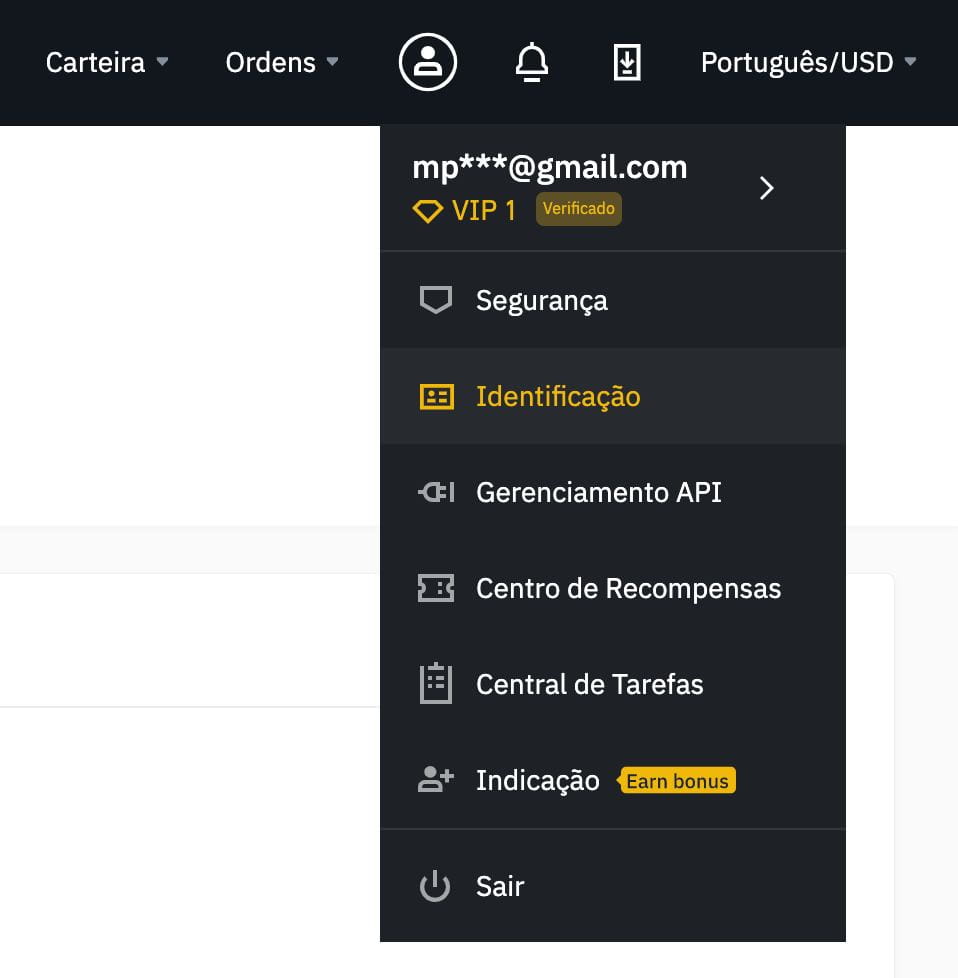The width and height of the screenshot is (958, 978).
Task: Click the ID card icon for Identificação
Action: click(x=437, y=397)
